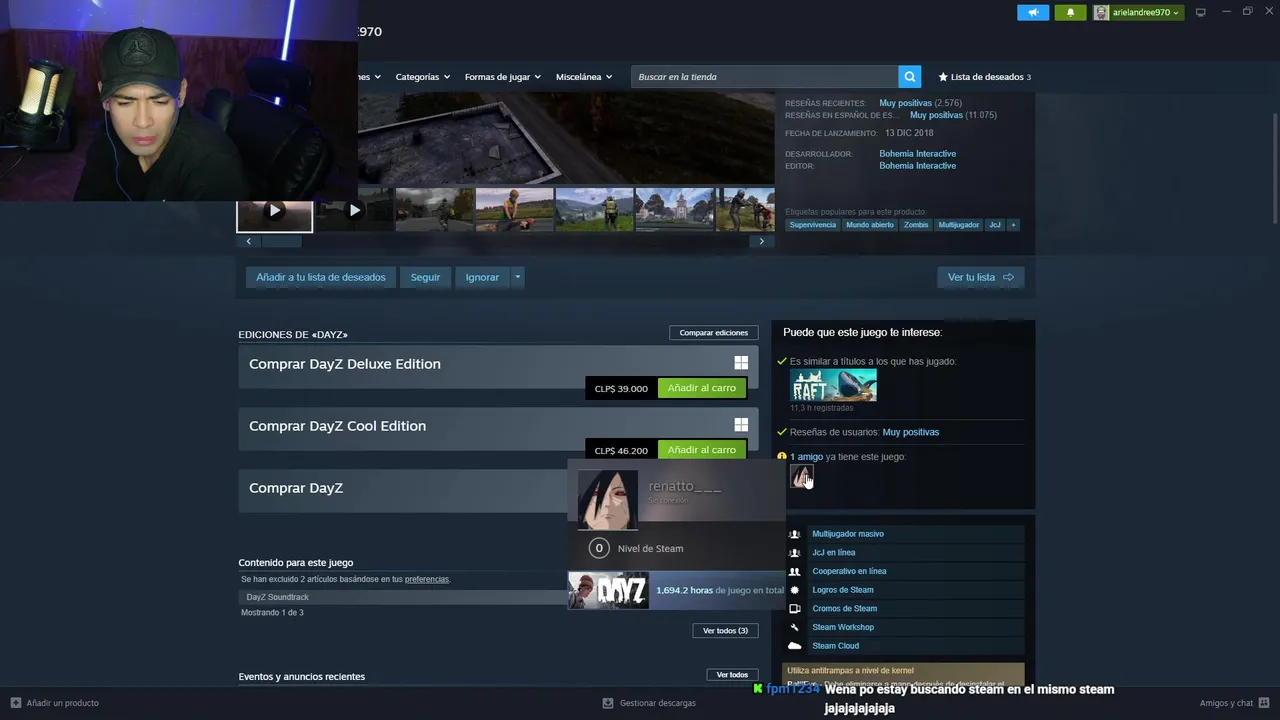Click the preferencias link
1280x720 pixels.
point(427,579)
